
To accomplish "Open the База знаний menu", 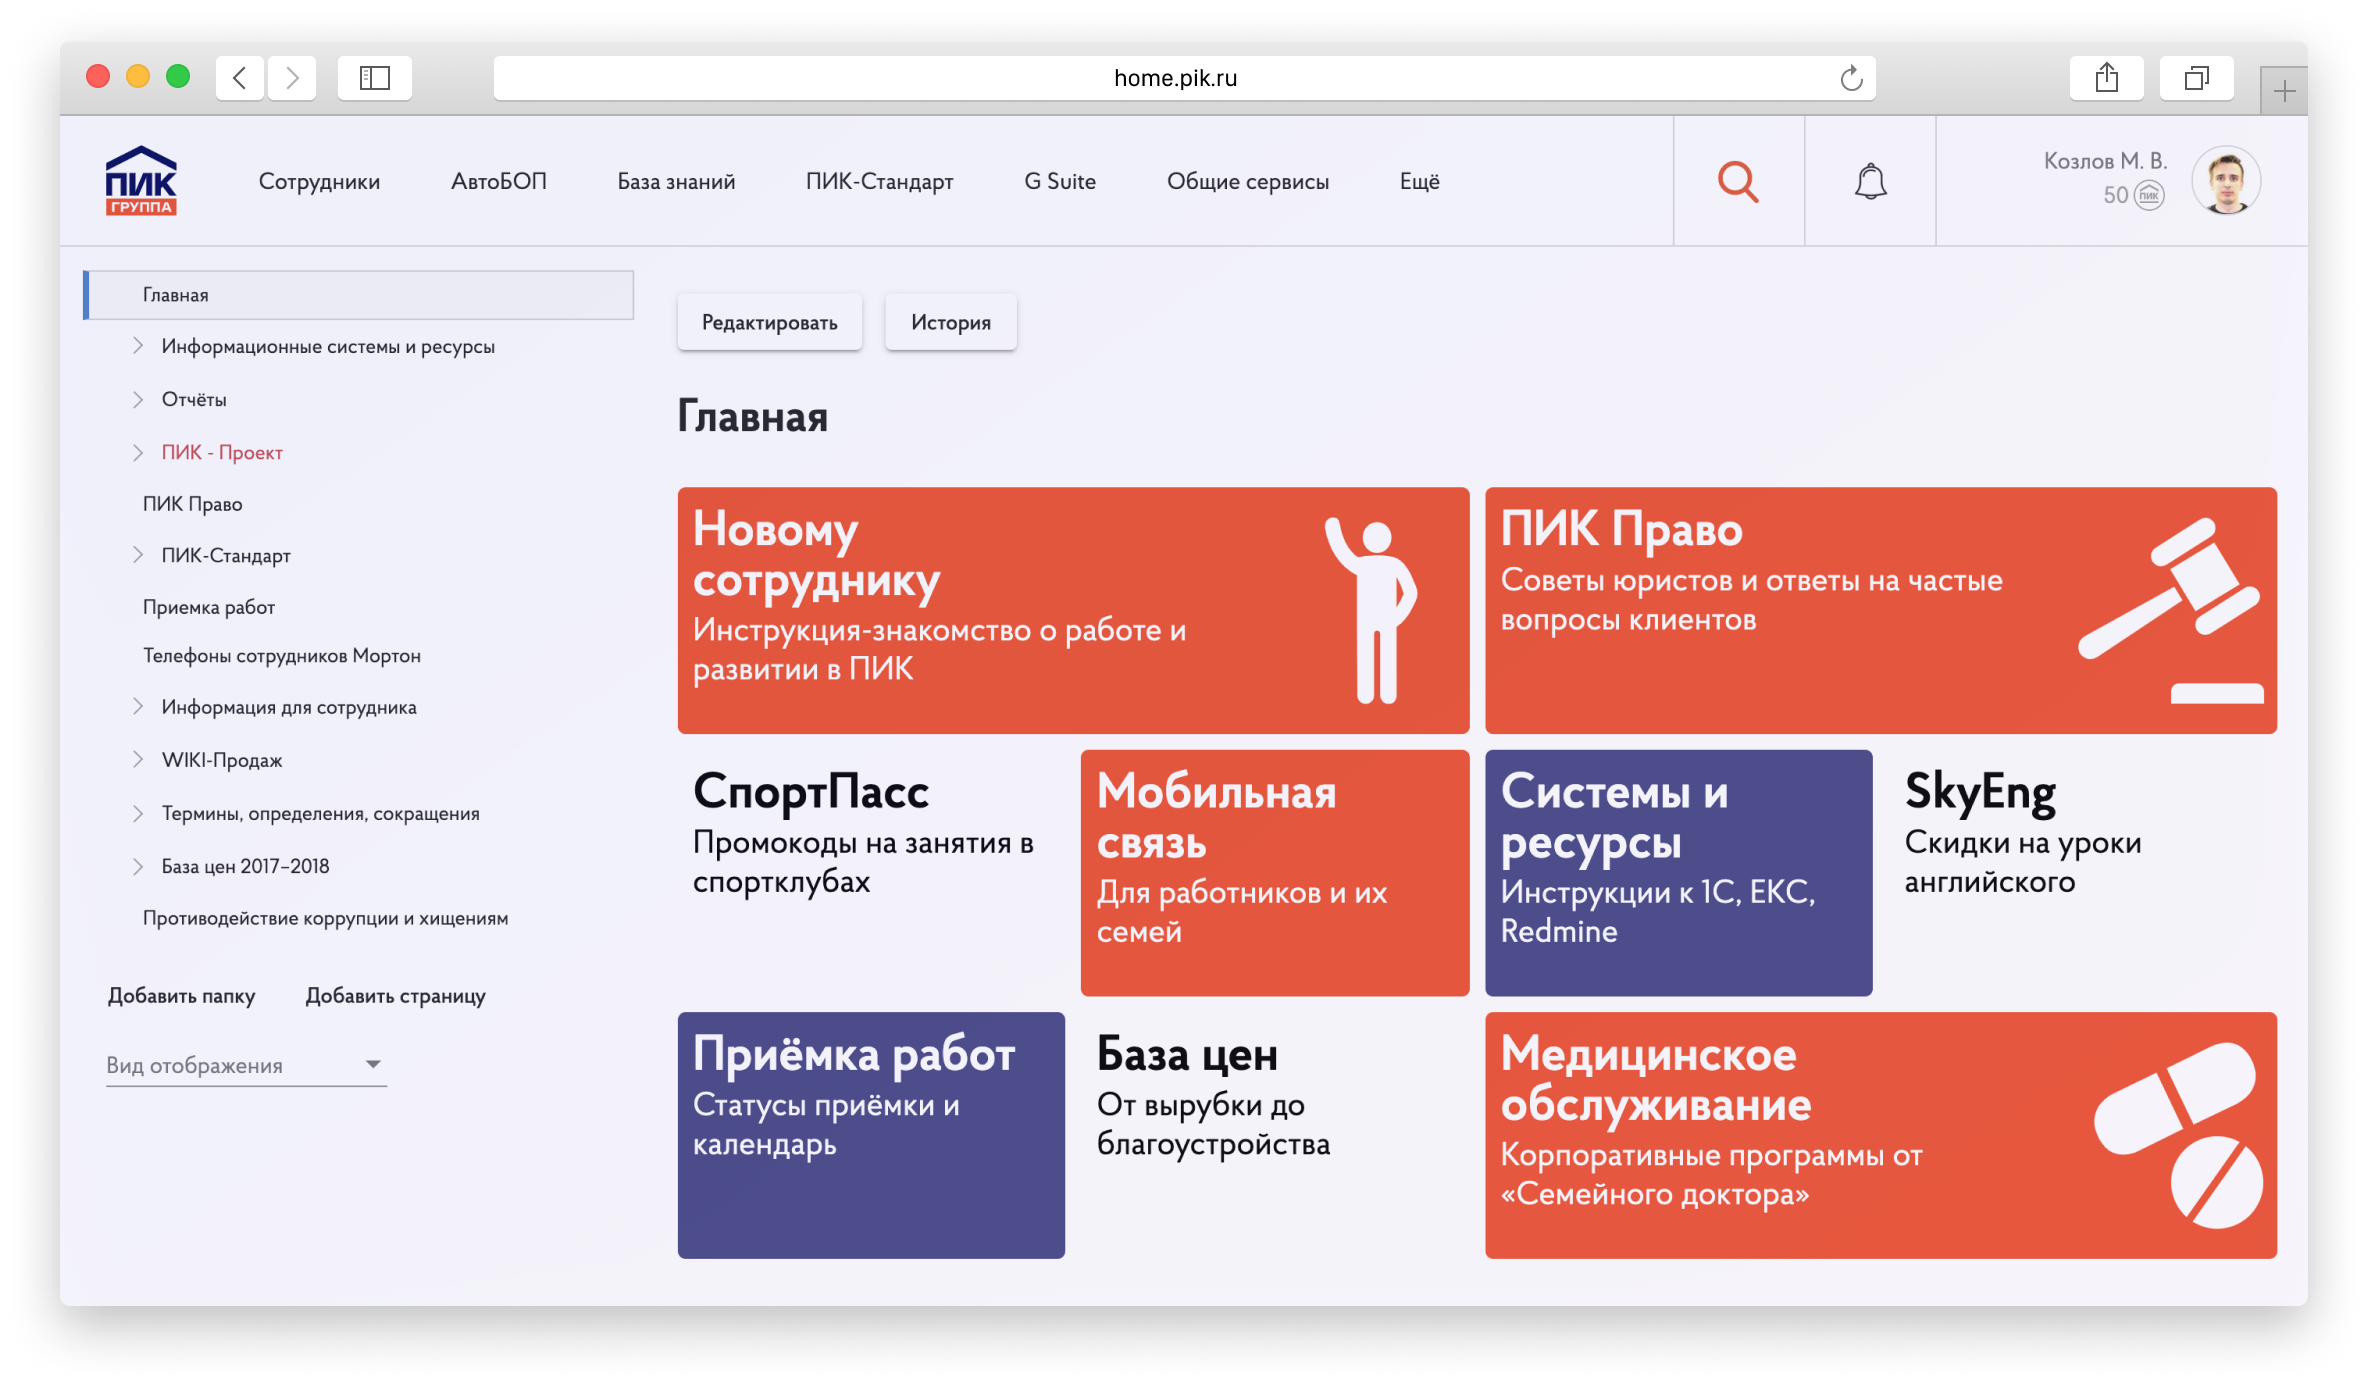I will tap(676, 181).
